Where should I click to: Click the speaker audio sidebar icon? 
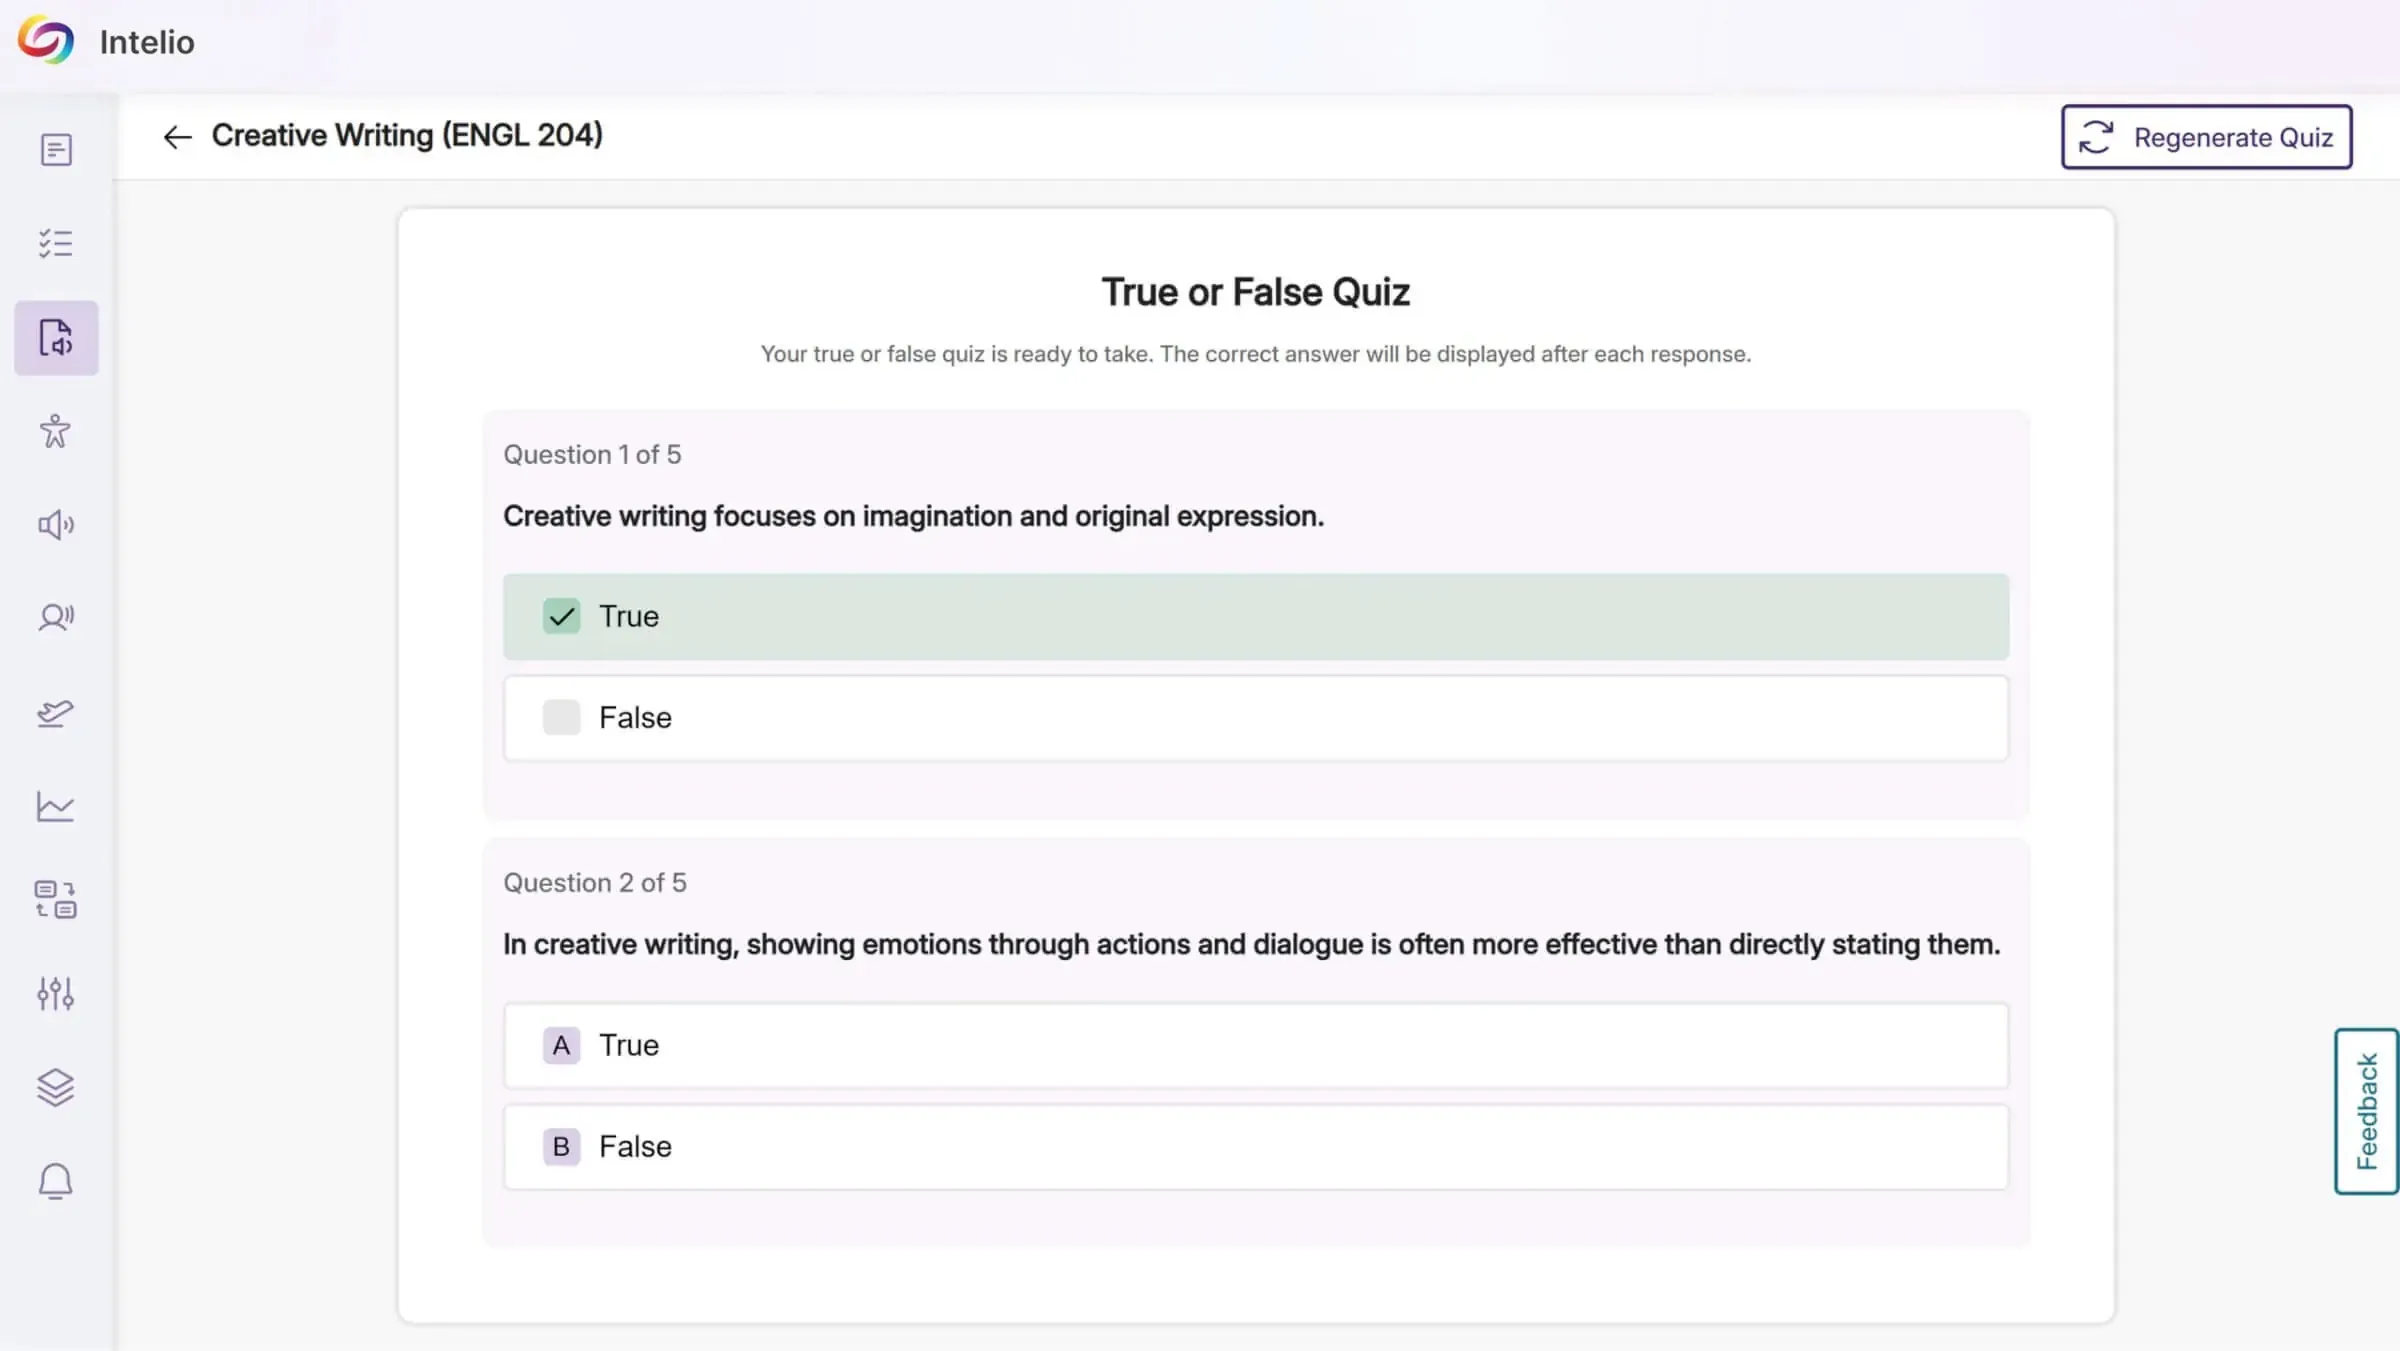[x=56, y=525]
